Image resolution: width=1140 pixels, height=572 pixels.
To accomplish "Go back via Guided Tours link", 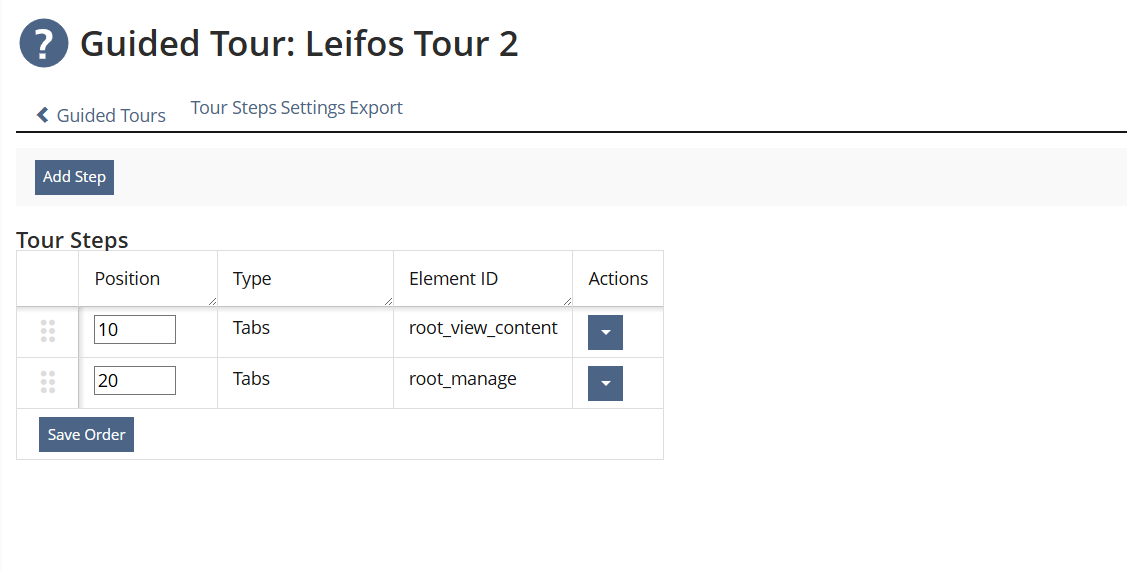I will pos(111,115).
